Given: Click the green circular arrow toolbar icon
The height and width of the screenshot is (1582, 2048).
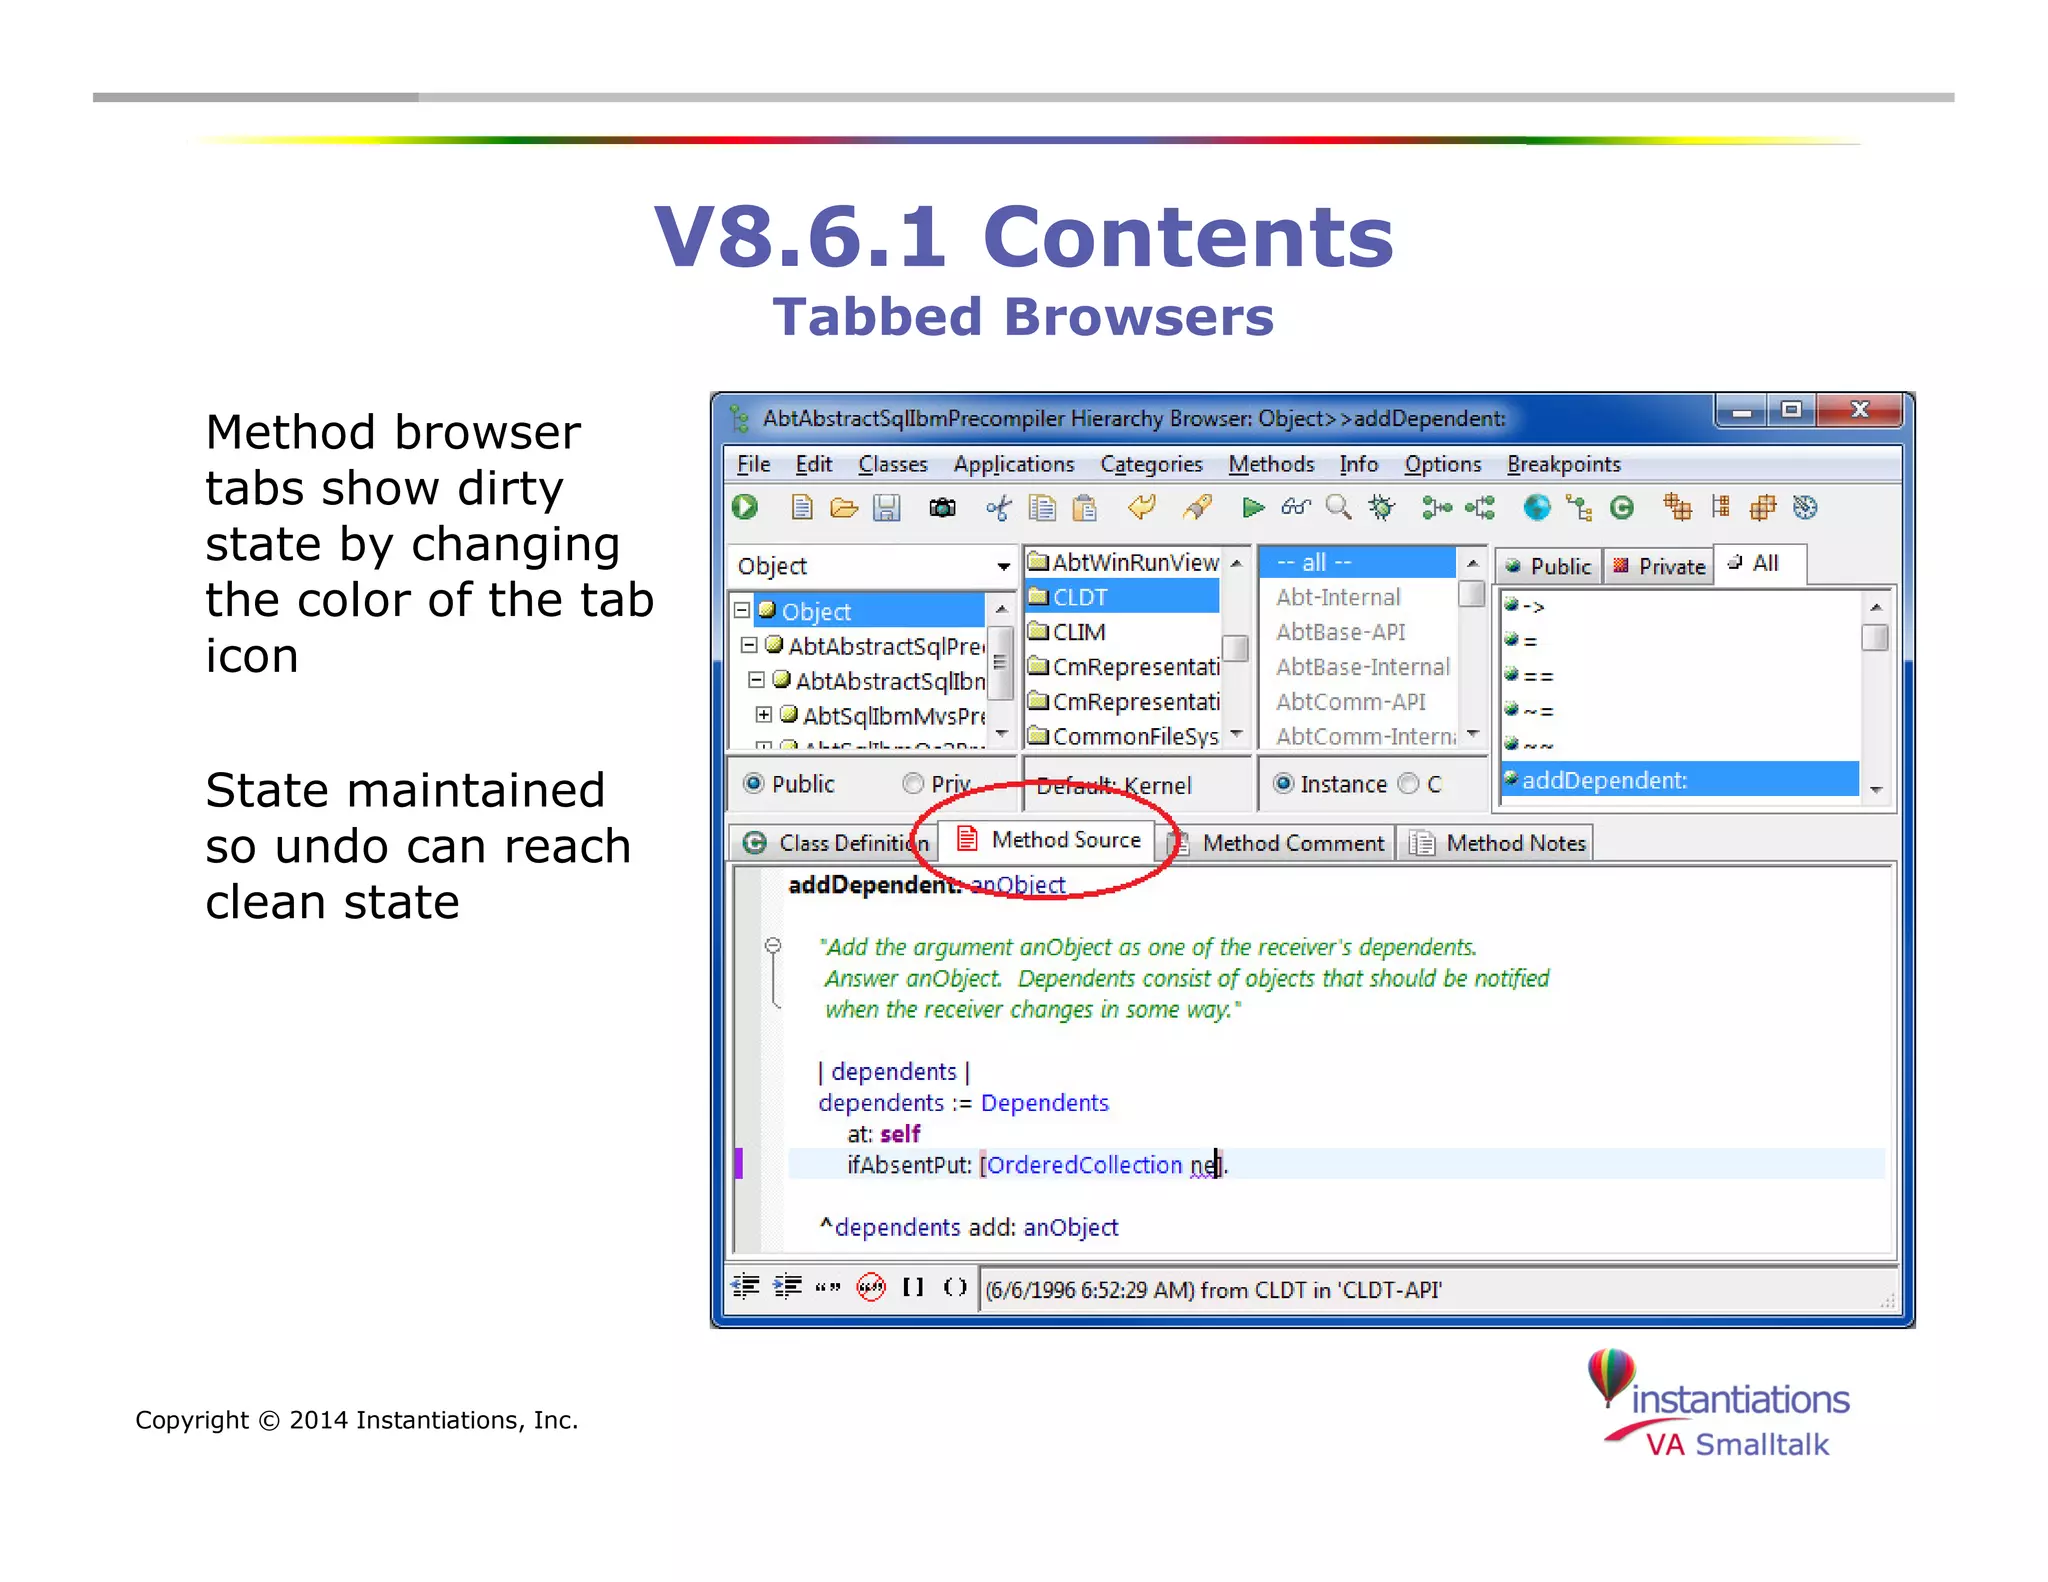Looking at the screenshot, I should tap(745, 508).
